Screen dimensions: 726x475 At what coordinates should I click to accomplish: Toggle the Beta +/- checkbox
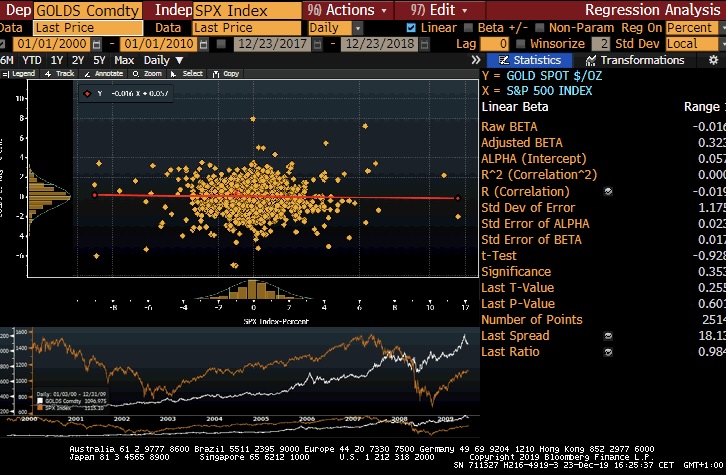coord(468,28)
